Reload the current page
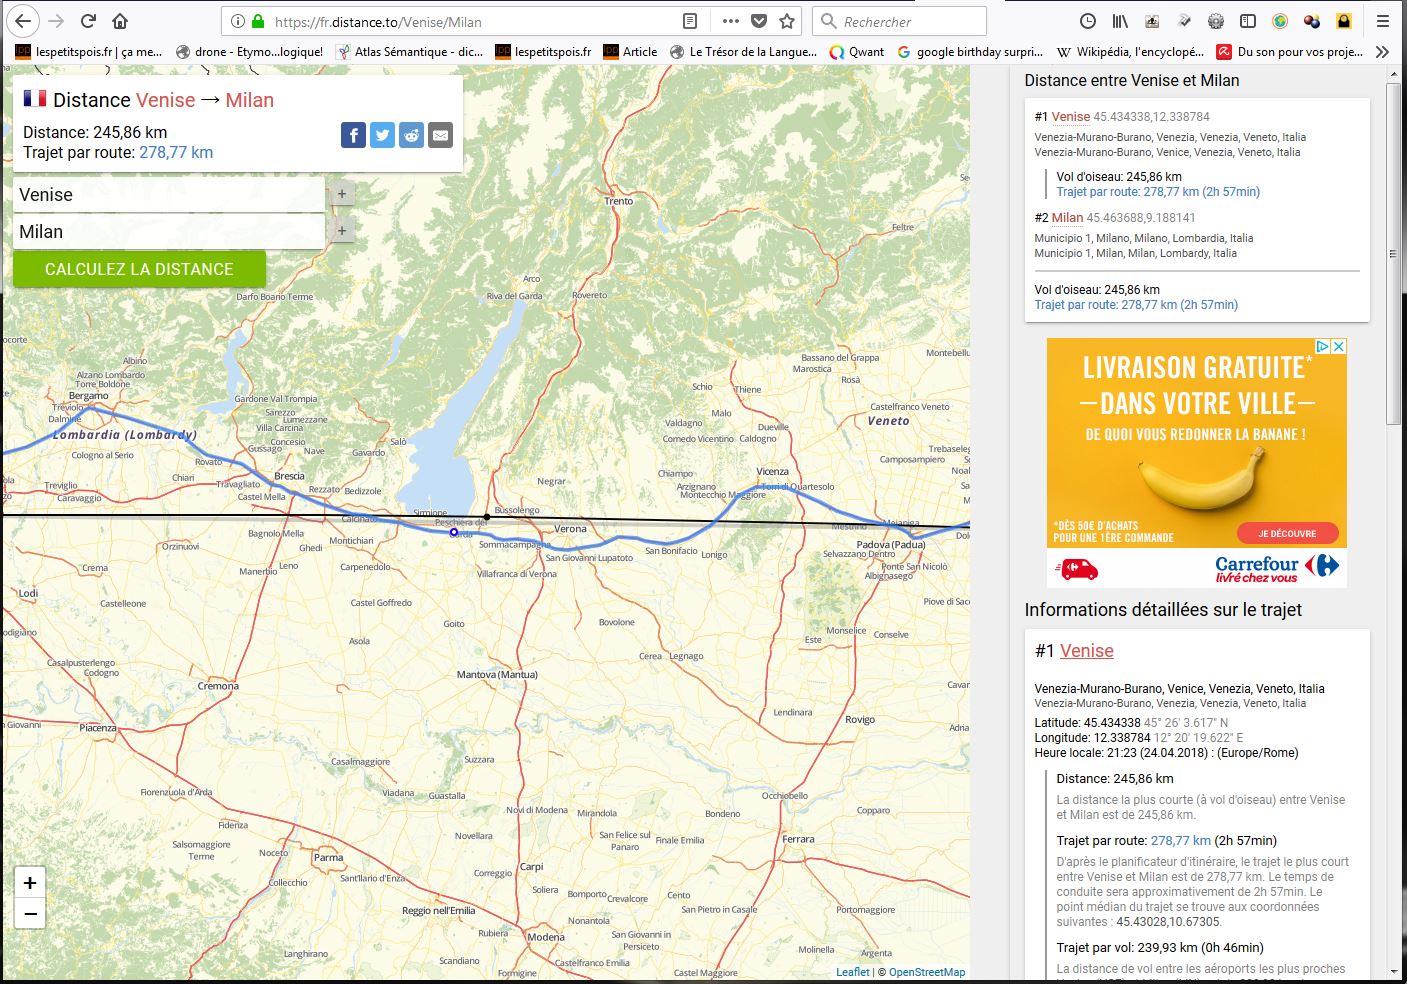 (x=88, y=21)
